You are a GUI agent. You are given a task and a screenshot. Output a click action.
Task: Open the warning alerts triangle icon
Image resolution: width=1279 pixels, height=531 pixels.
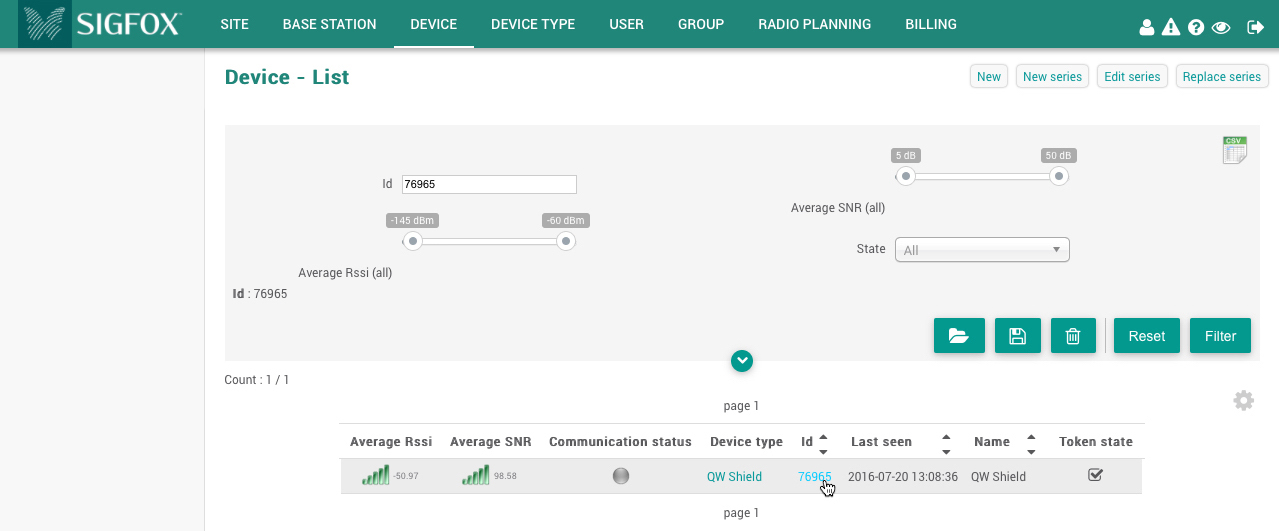[x=1171, y=27]
